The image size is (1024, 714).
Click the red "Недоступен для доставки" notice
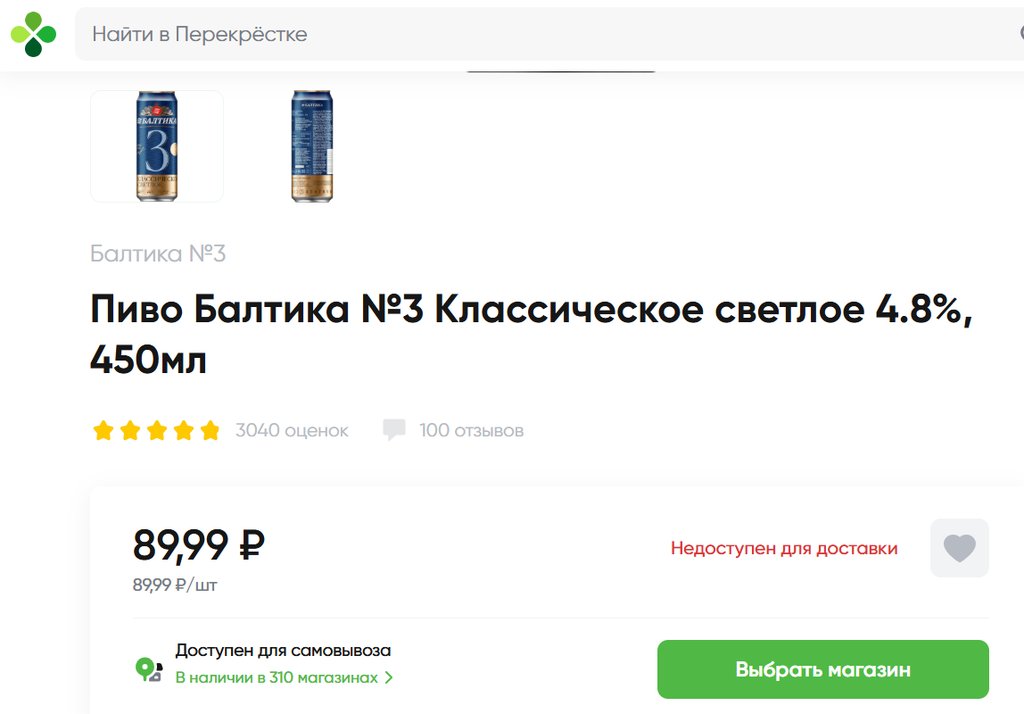[x=784, y=548]
